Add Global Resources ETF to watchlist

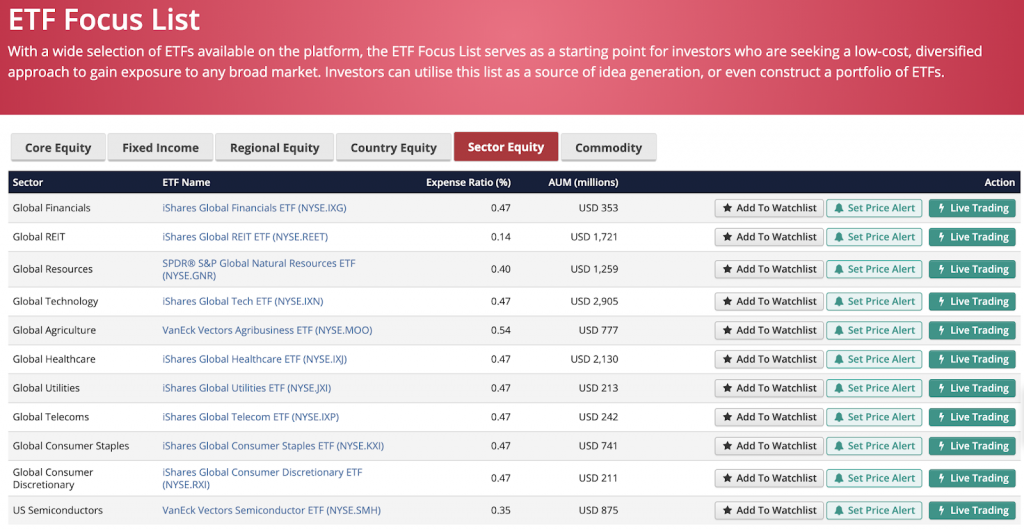point(769,269)
